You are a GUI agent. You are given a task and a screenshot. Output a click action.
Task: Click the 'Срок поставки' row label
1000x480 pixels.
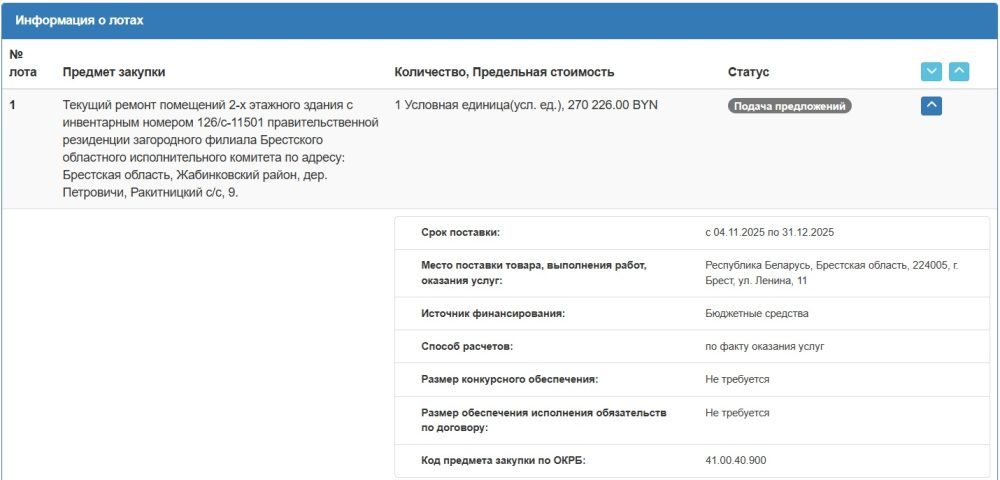(460, 232)
